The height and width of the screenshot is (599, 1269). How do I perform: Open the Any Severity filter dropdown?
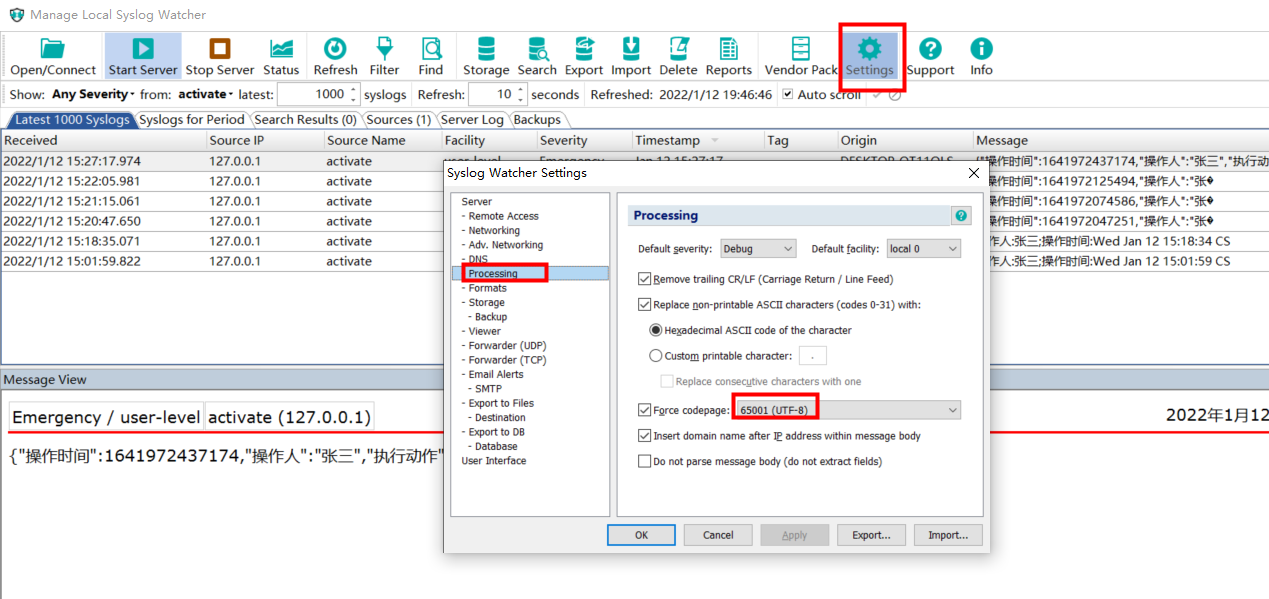[x=93, y=94]
